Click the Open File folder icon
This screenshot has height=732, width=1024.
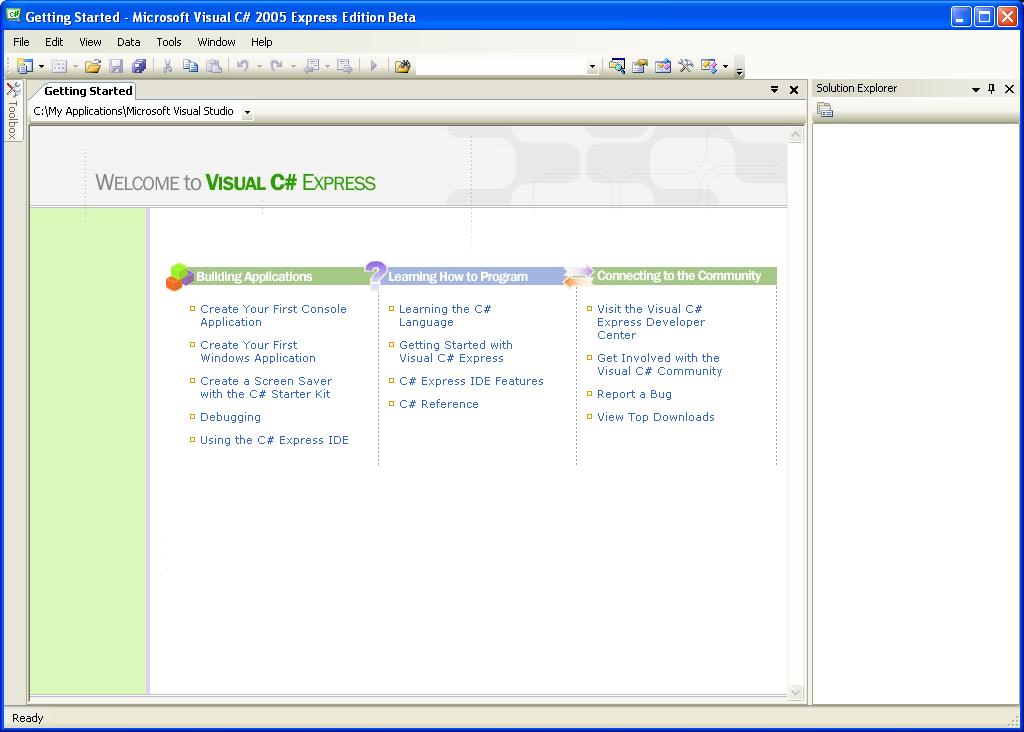pyautogui.click(x=93, y=66)
